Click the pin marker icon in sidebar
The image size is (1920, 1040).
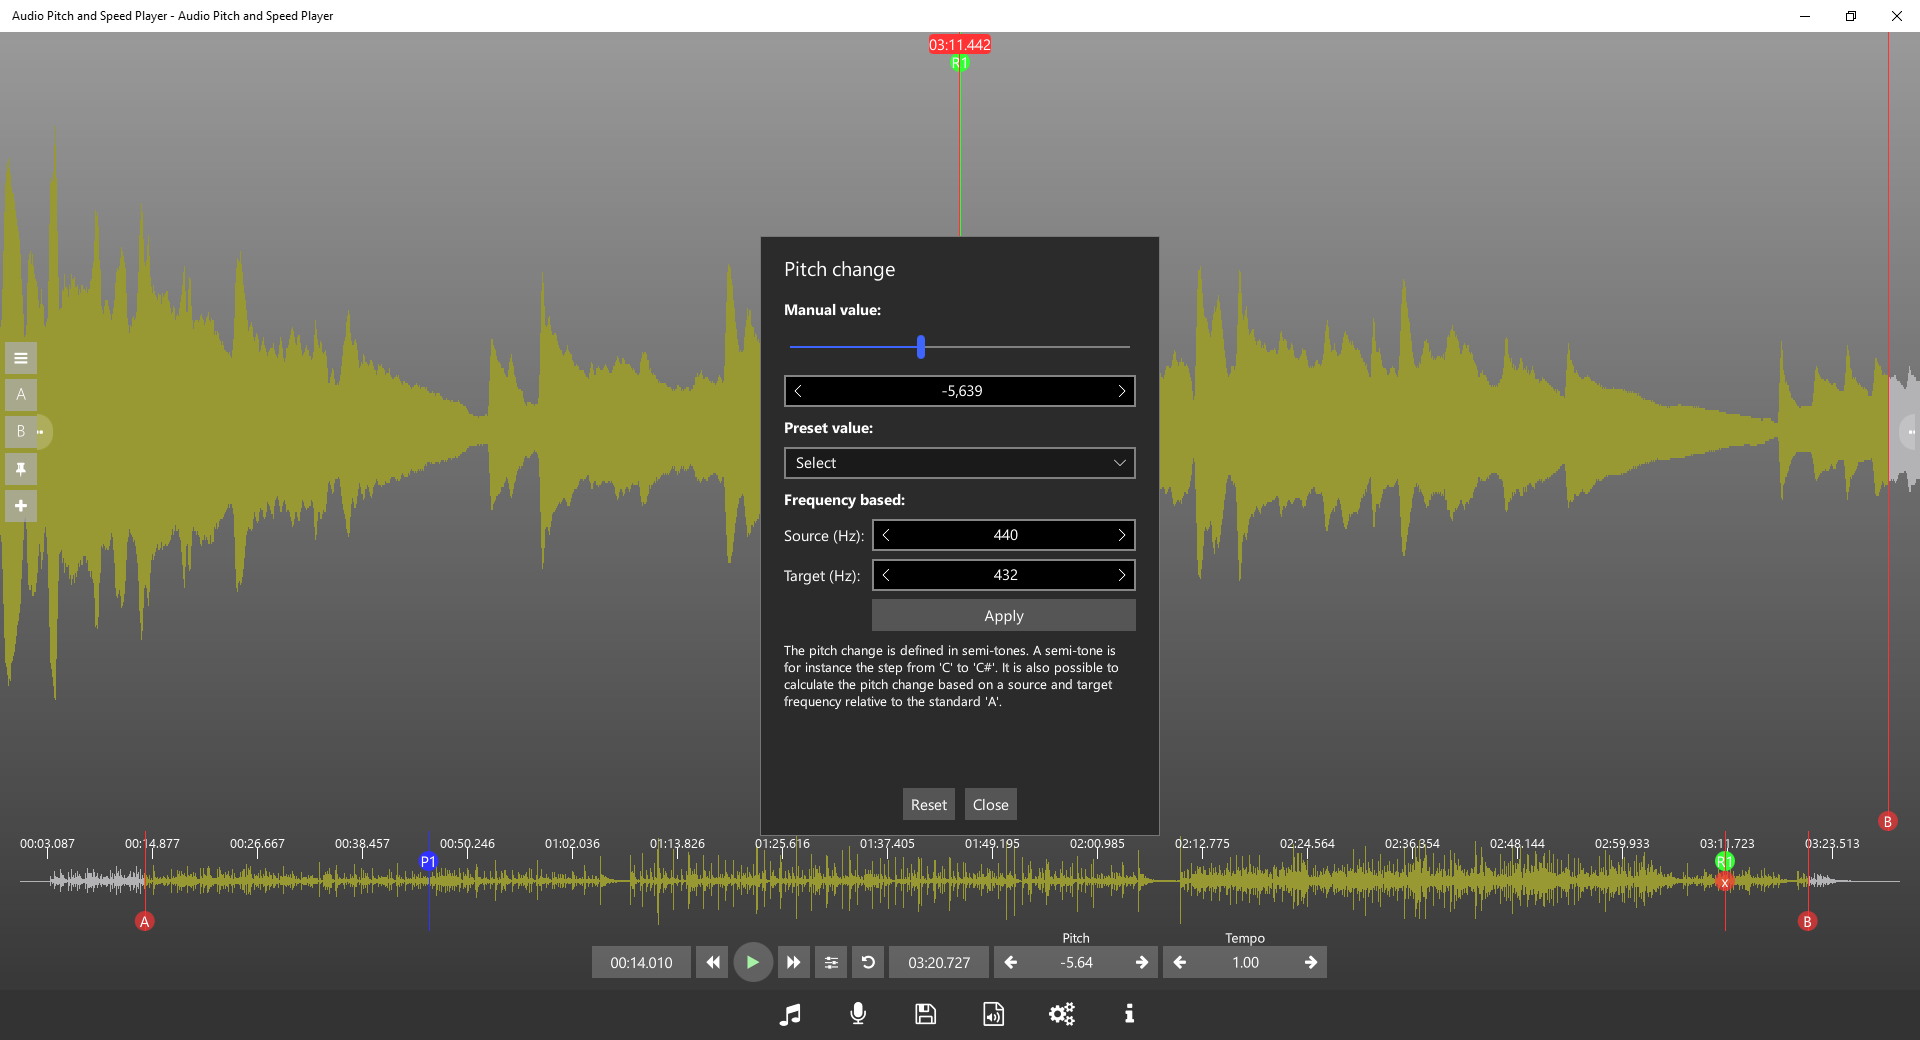click(x=21, y=469)
